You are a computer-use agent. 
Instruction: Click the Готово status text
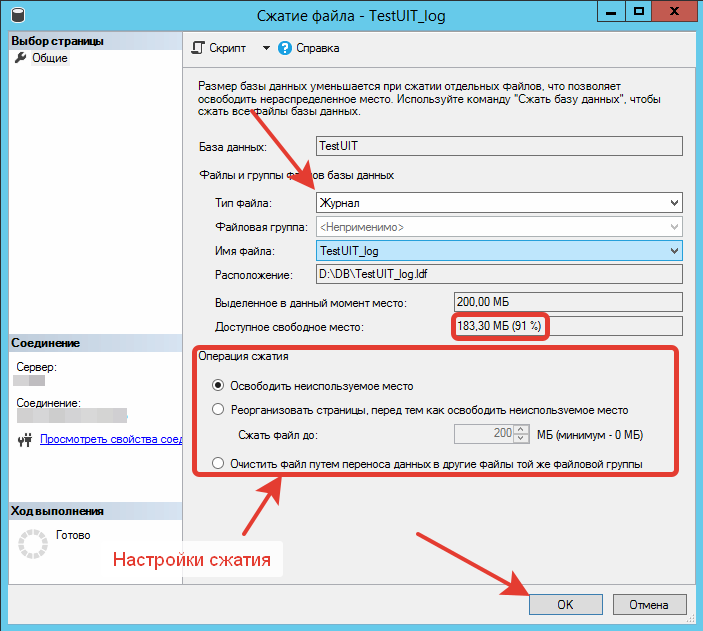[x=73, y=535]
